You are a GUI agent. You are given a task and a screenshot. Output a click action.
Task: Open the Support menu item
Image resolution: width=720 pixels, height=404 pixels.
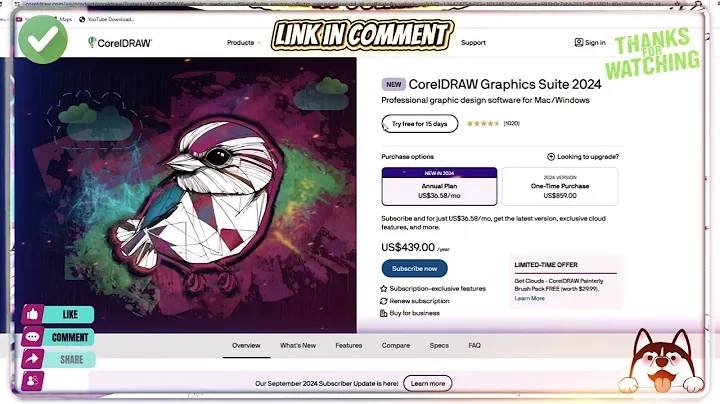(473, 42)
